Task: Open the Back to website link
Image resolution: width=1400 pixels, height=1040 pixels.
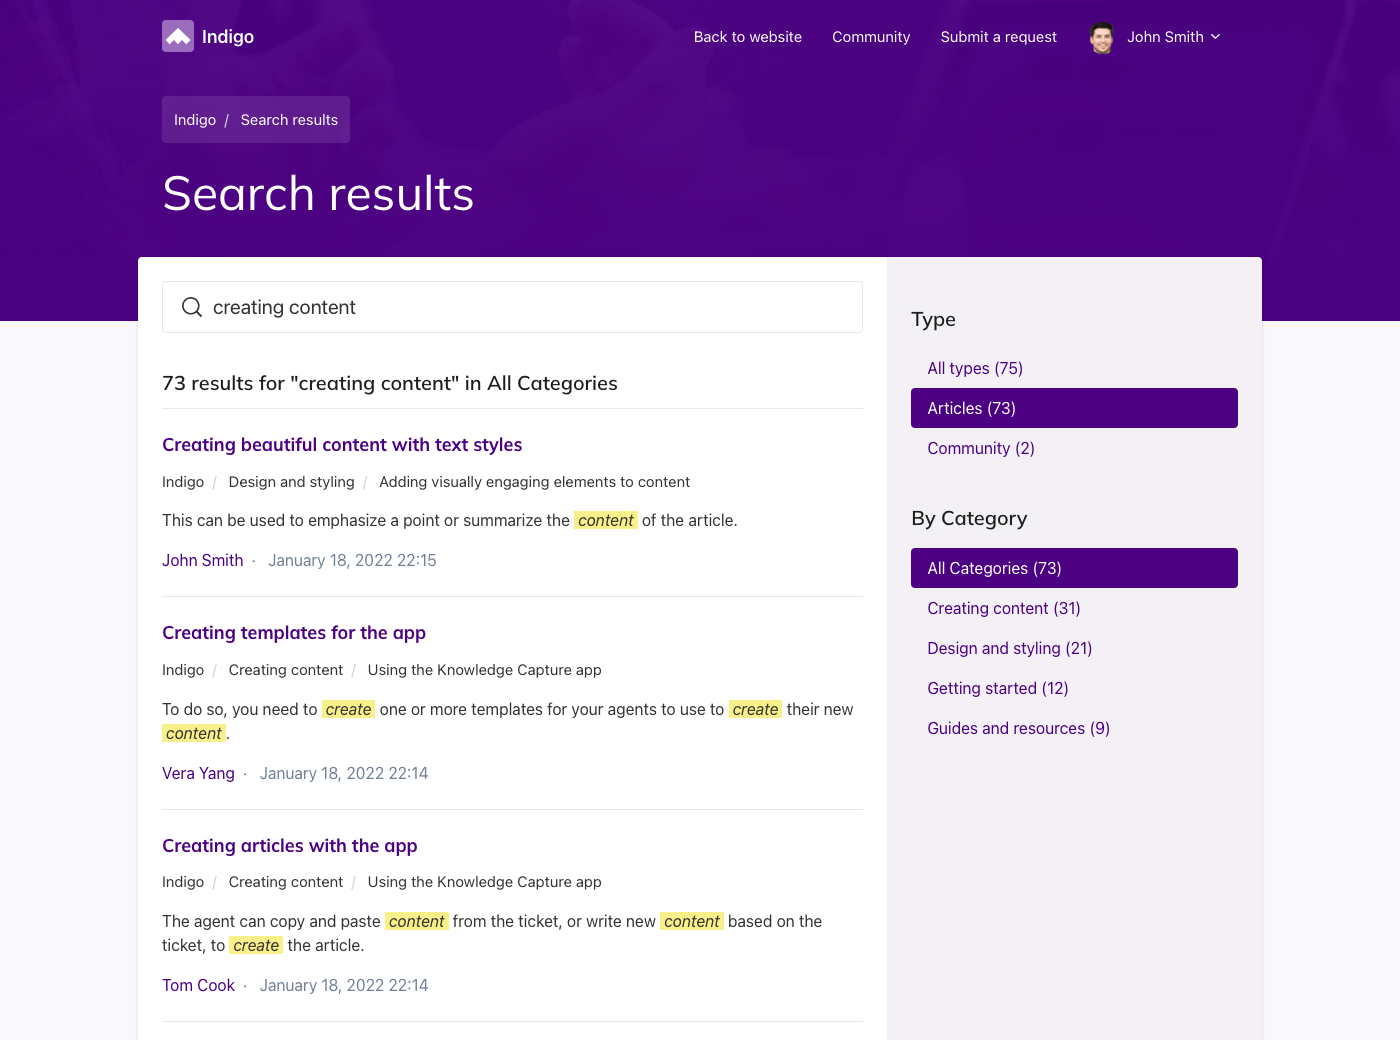Action: [747, 37]
